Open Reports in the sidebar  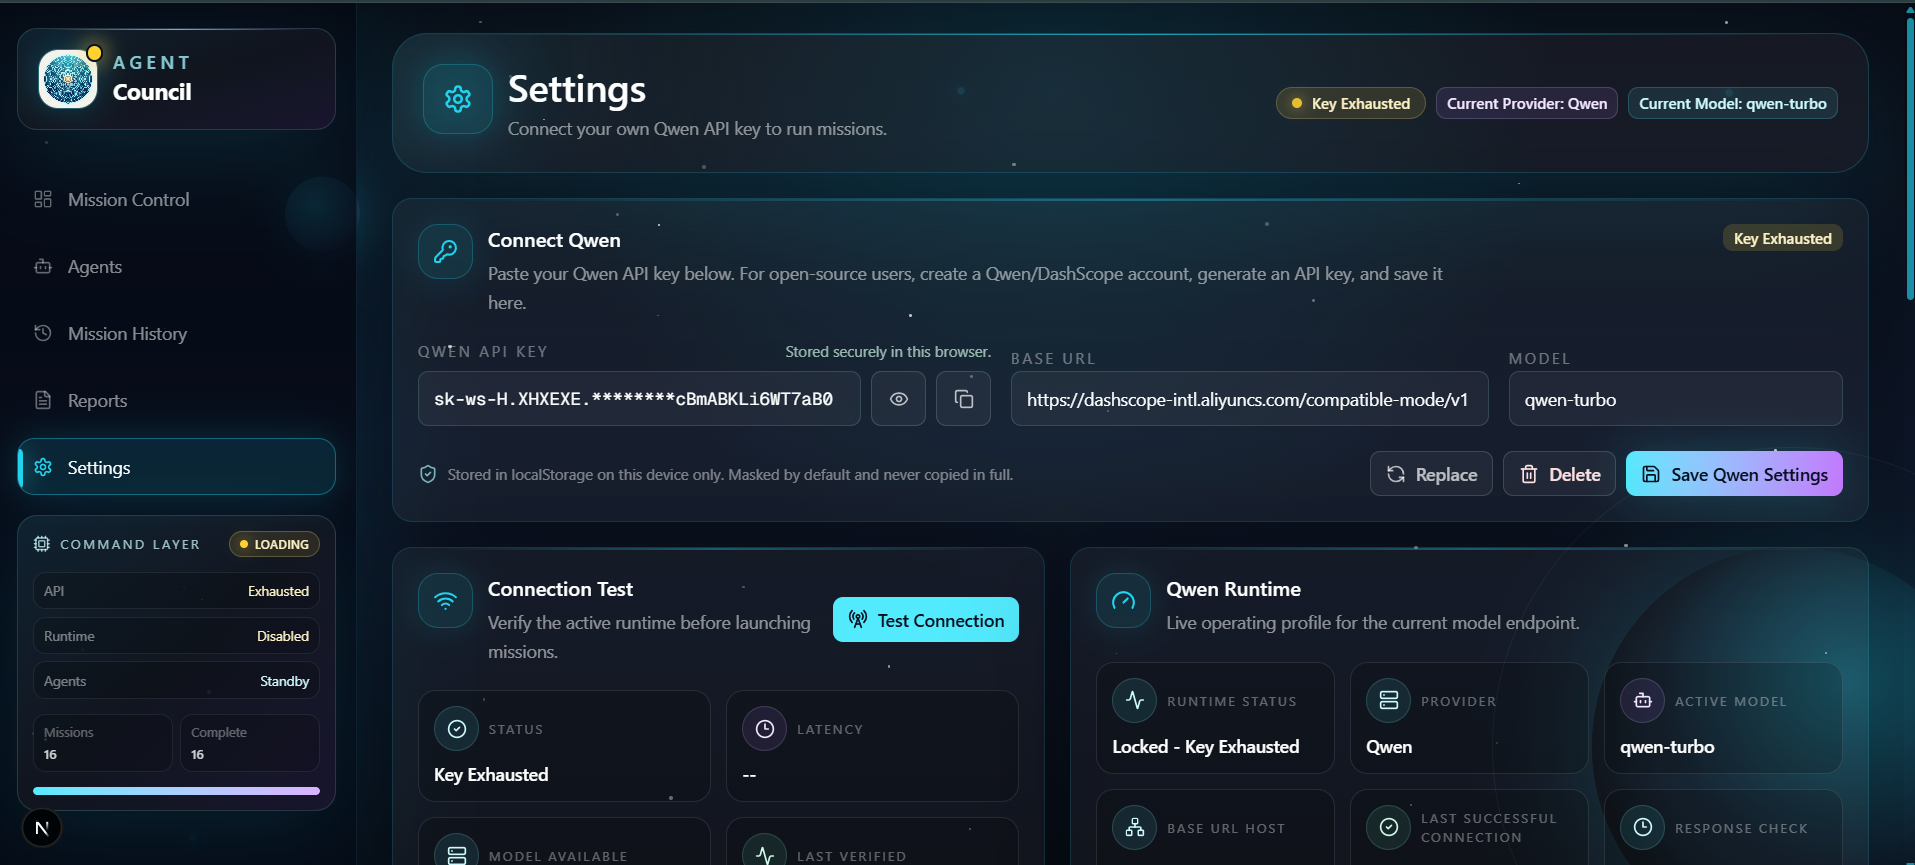[x=177, y=401]
